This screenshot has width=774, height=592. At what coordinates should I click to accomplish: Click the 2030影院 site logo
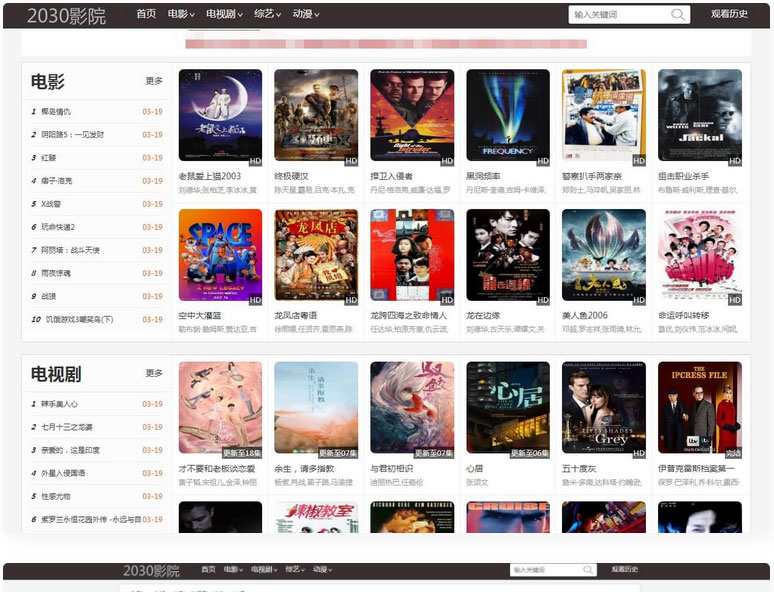click(66, 15)
